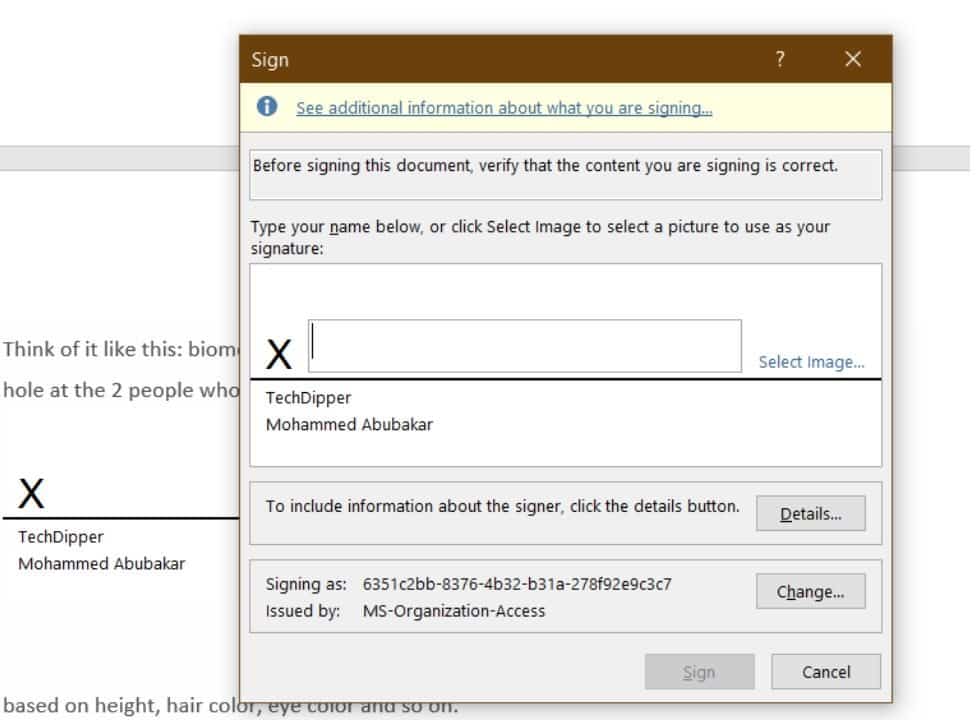Screen dimensions: 978x720
Task: Select the X signature line in the document
Action: coord(32,494)
